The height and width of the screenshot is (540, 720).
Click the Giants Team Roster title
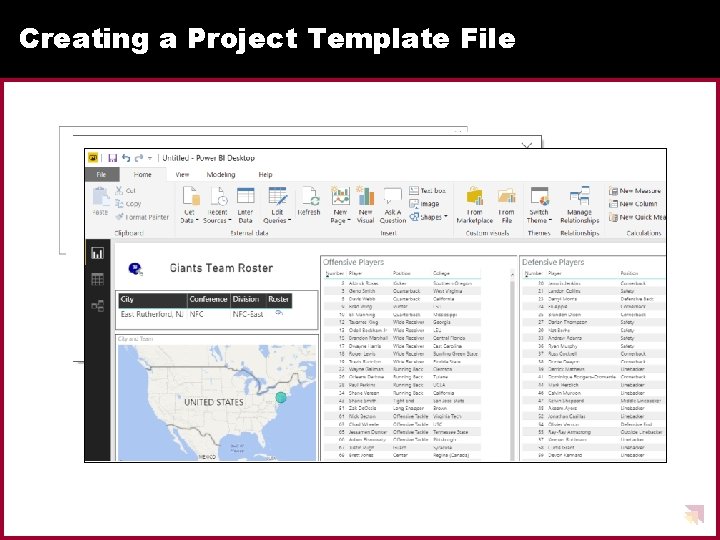(221, 268)
